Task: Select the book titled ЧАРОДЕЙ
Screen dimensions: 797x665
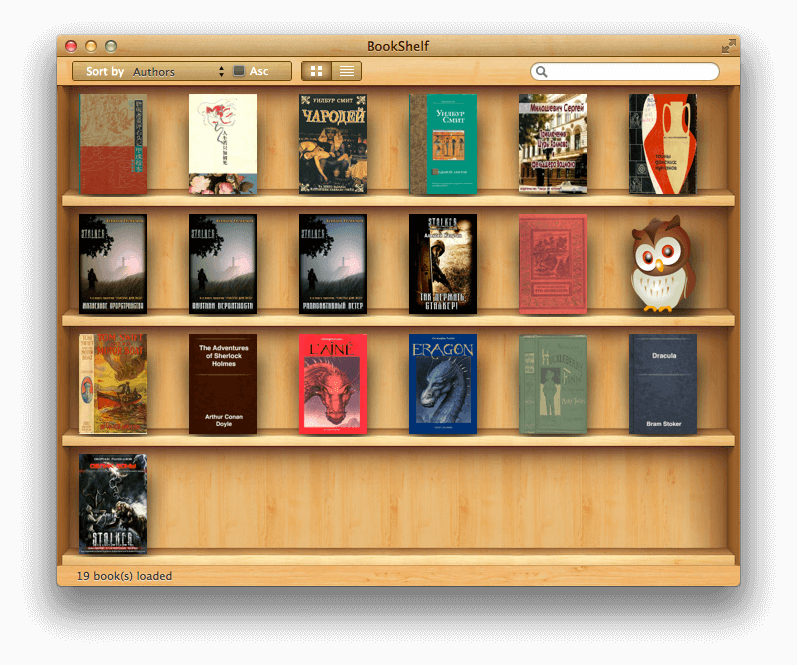Action: coord(333,144)
